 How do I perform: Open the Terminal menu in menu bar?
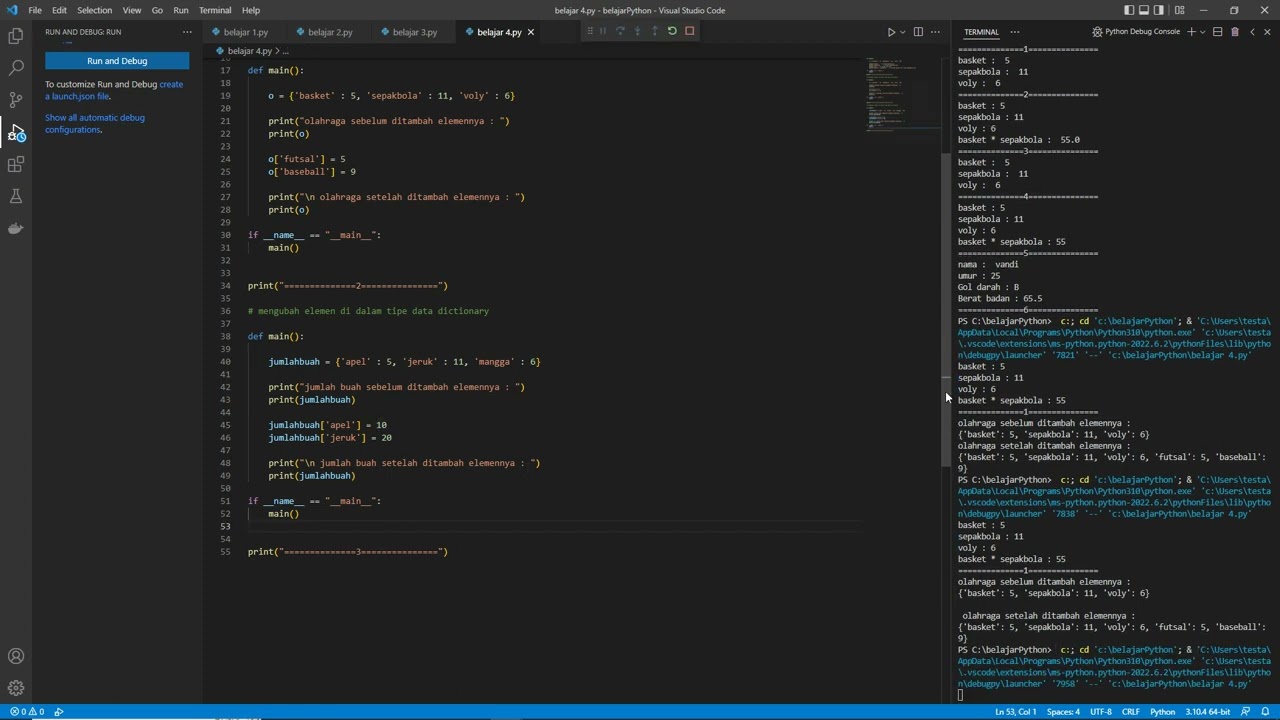click(x=215, y=10)
